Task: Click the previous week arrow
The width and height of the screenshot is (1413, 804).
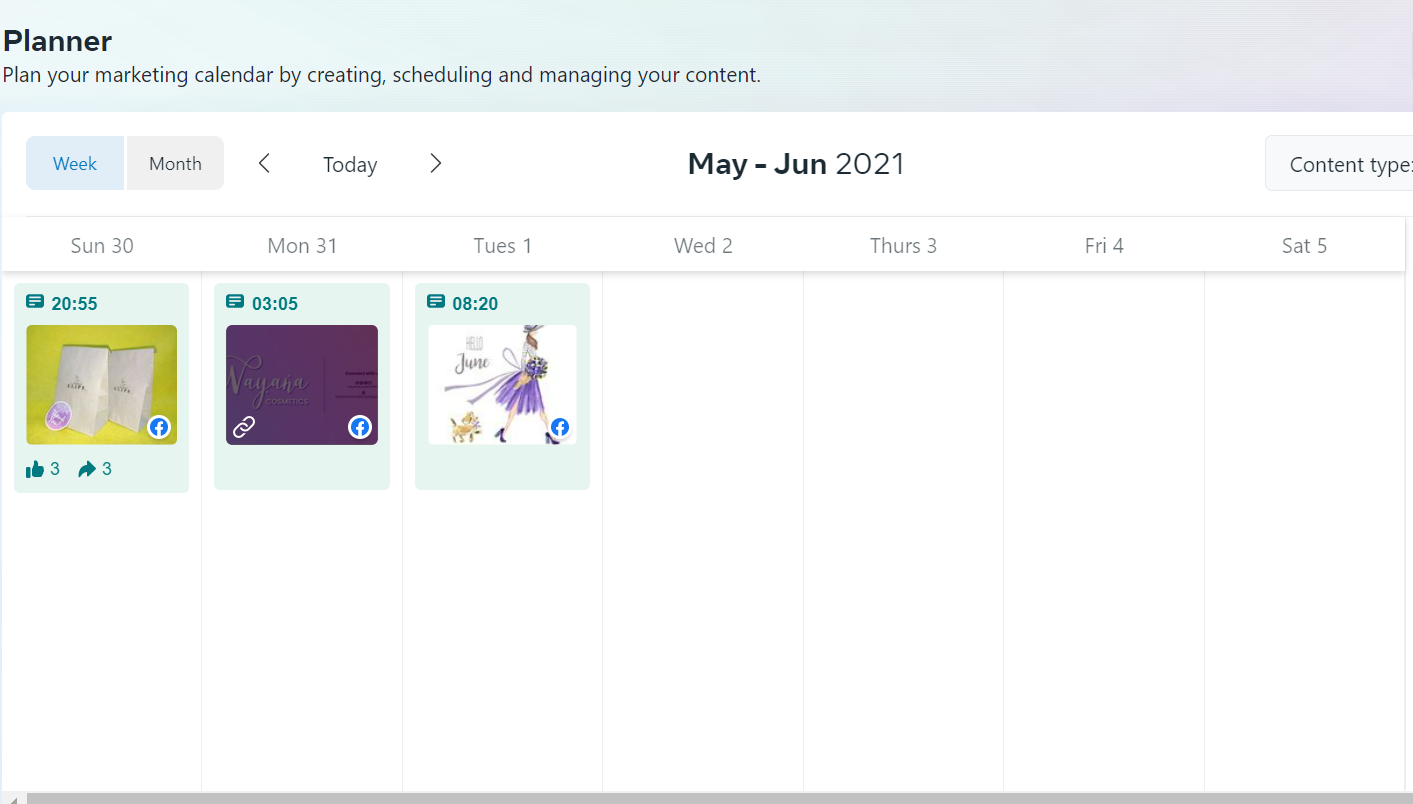Action: 264,163
